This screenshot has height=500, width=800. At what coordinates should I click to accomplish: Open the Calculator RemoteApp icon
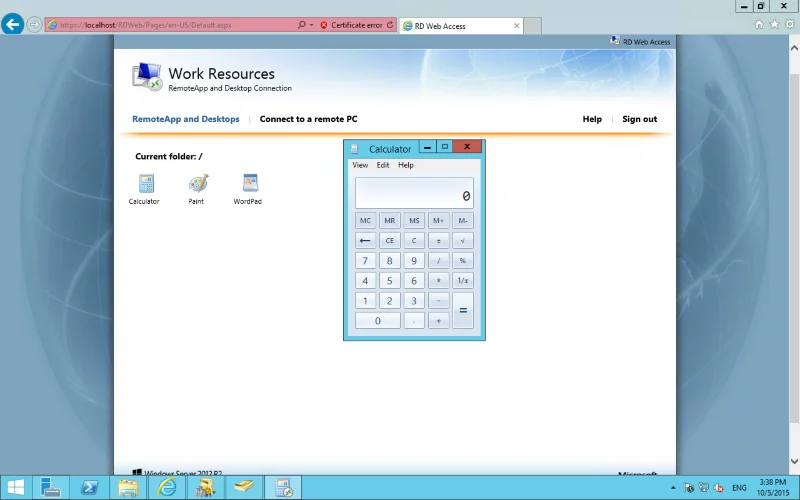(x=146, y=184)
